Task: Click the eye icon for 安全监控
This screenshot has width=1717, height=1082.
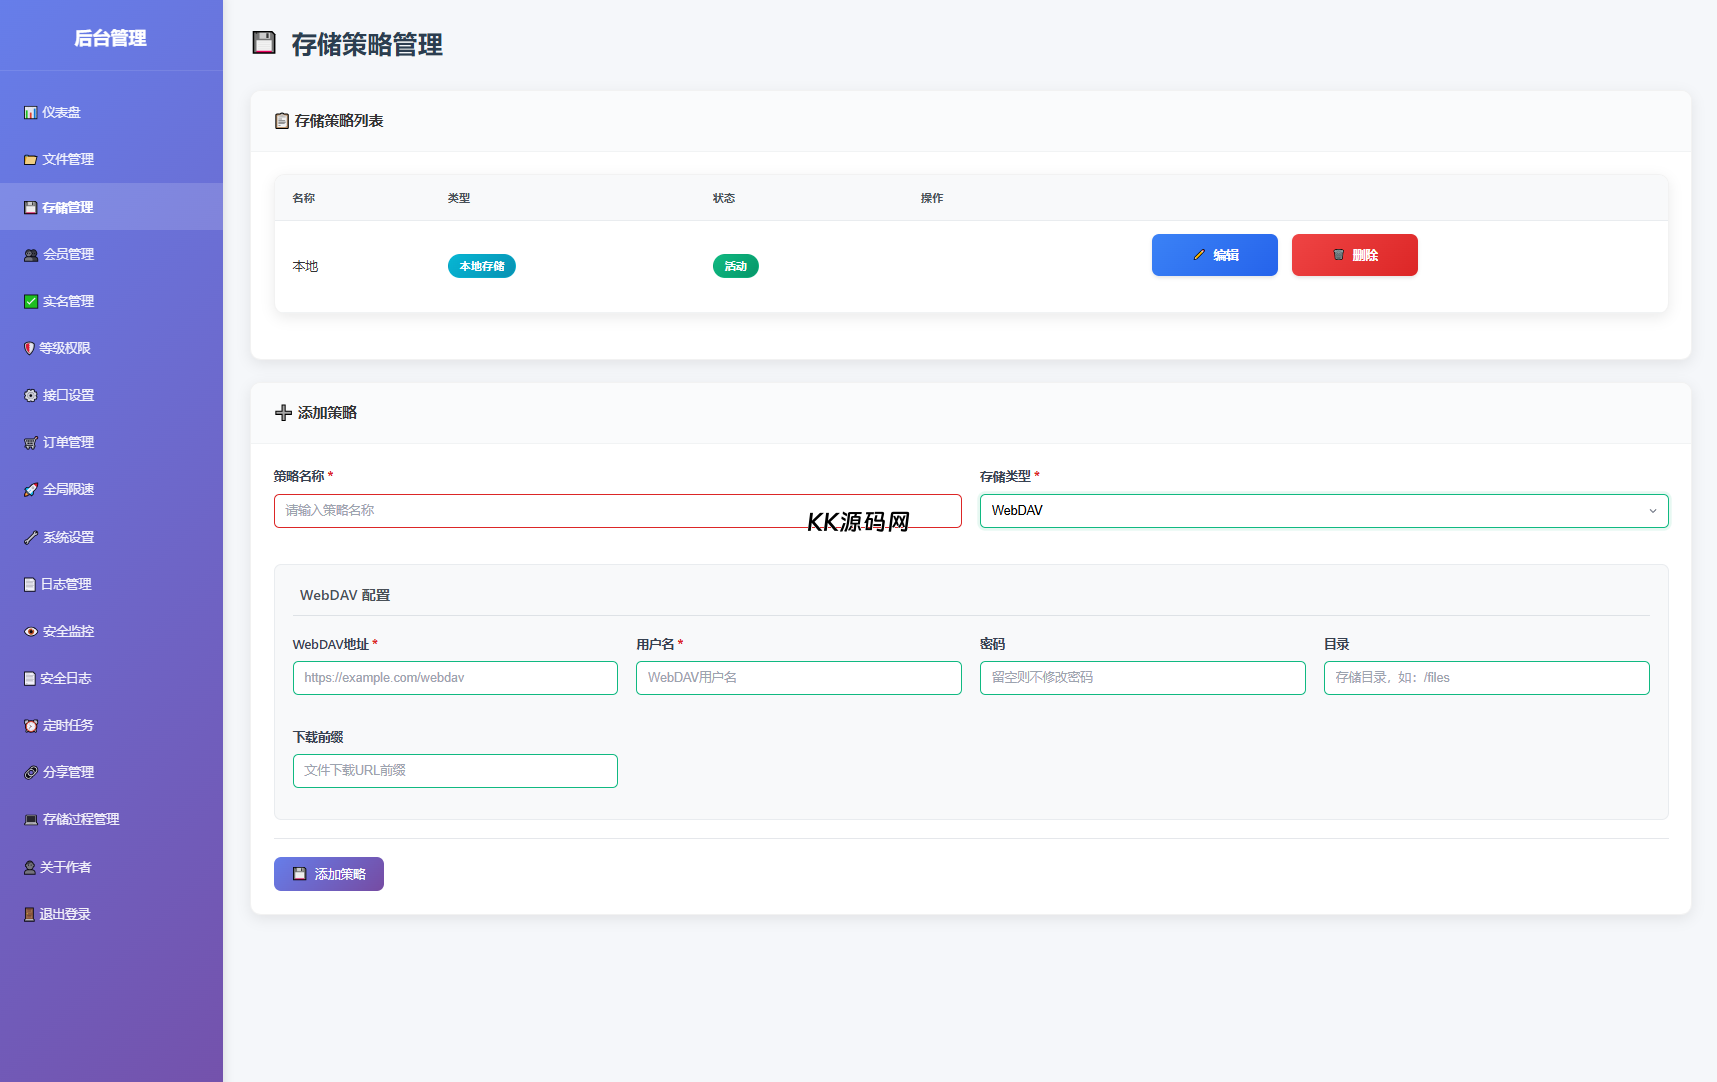Action: (30, 632)
